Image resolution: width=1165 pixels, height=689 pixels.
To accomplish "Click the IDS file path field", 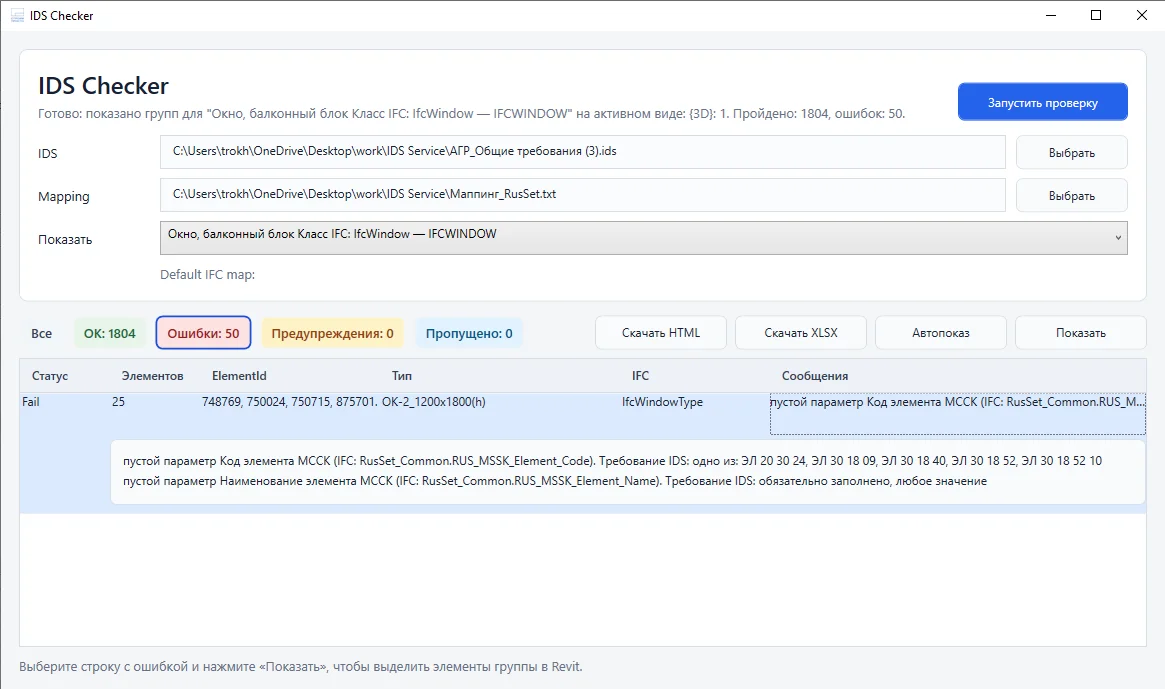I will tap(582, 152).
